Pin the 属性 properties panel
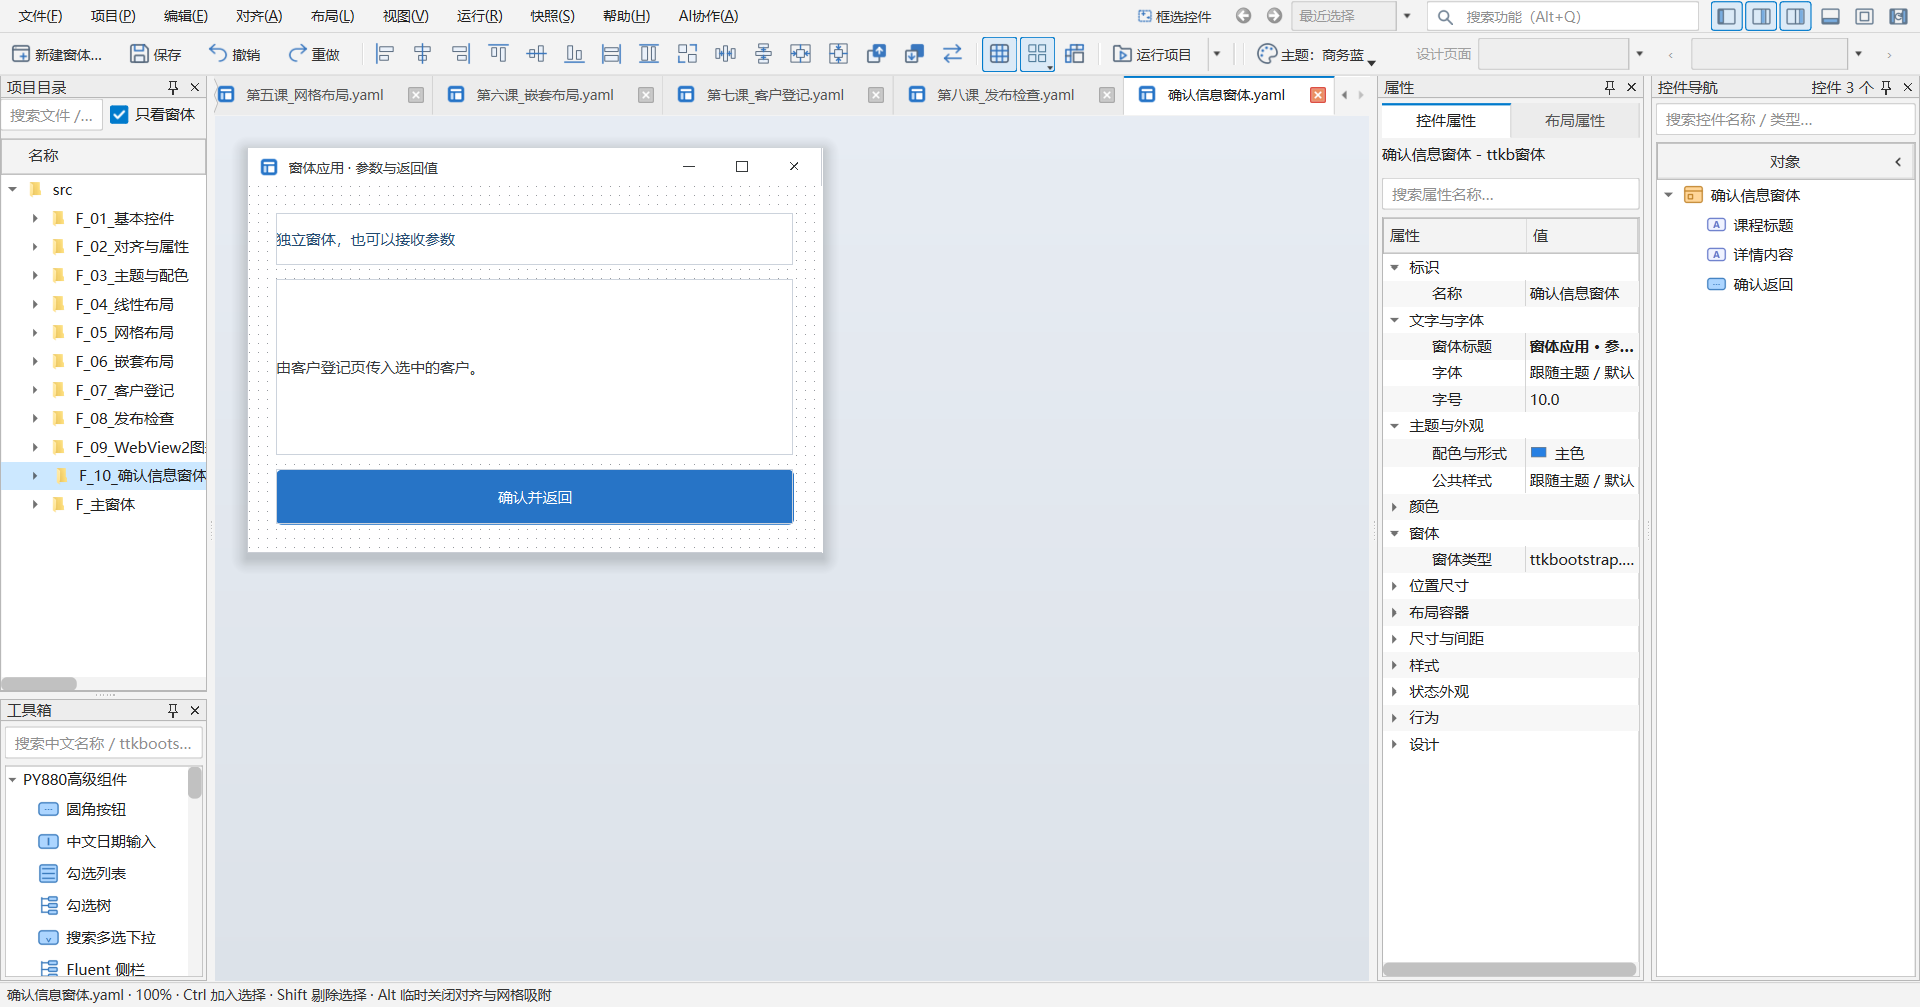Screen dimensions: 1920x1007 point(1610,87)
